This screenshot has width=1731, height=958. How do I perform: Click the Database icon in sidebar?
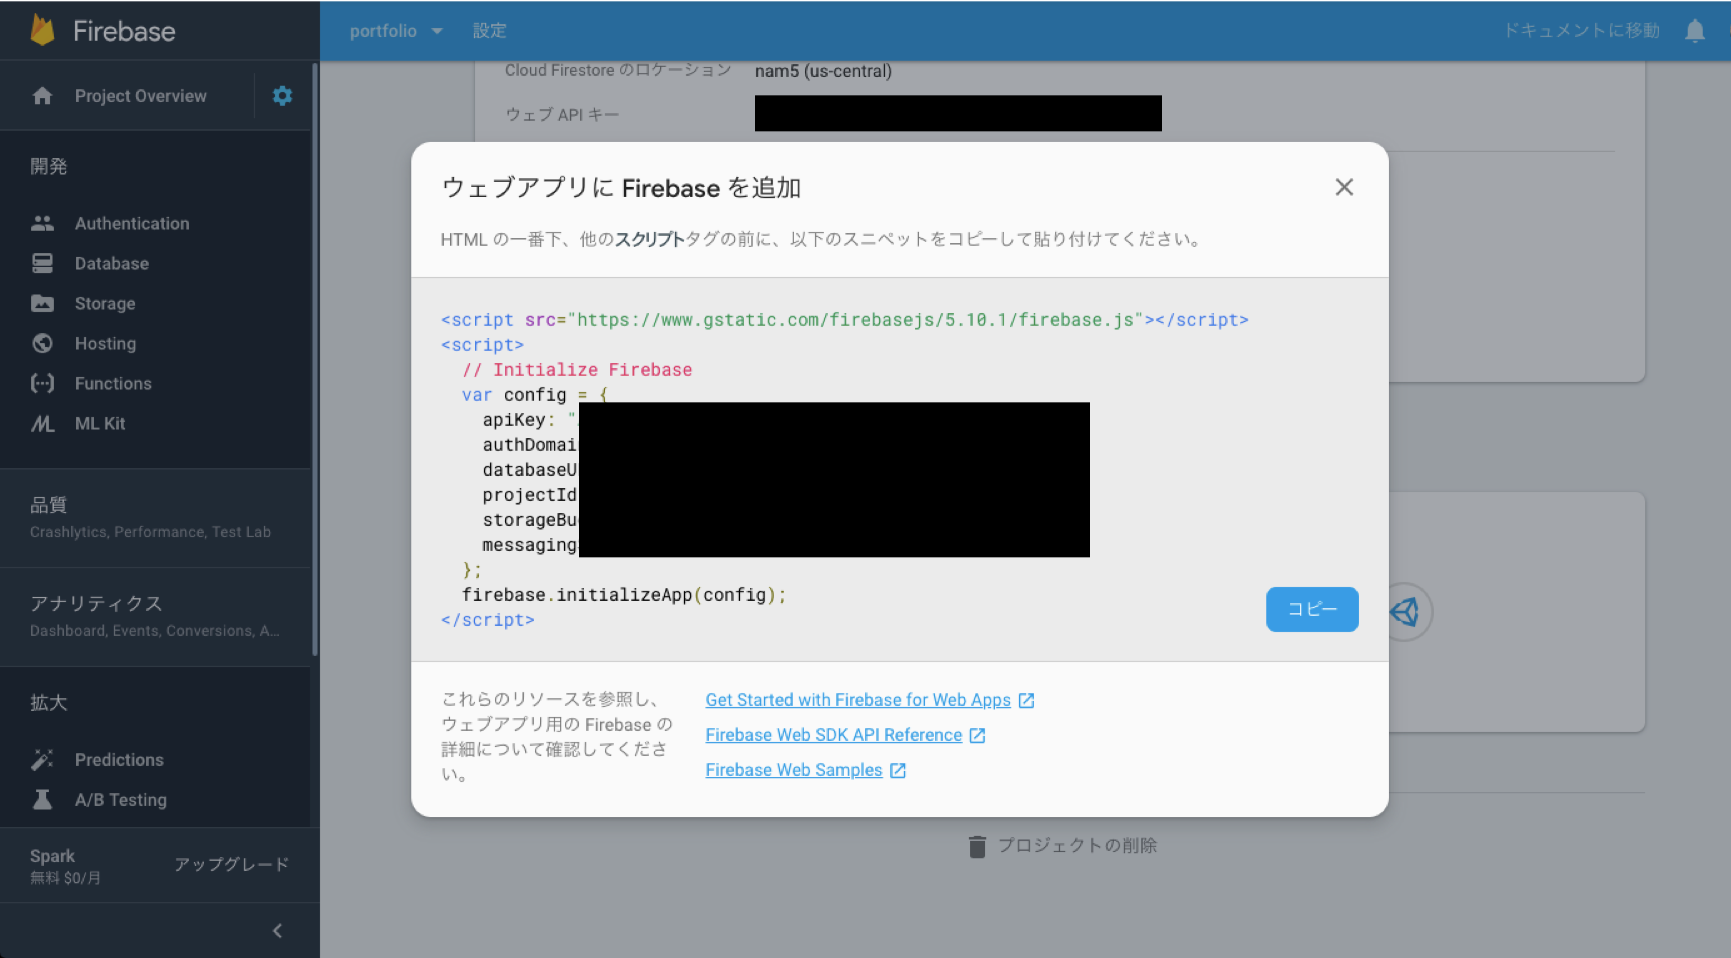click(42, 263)
